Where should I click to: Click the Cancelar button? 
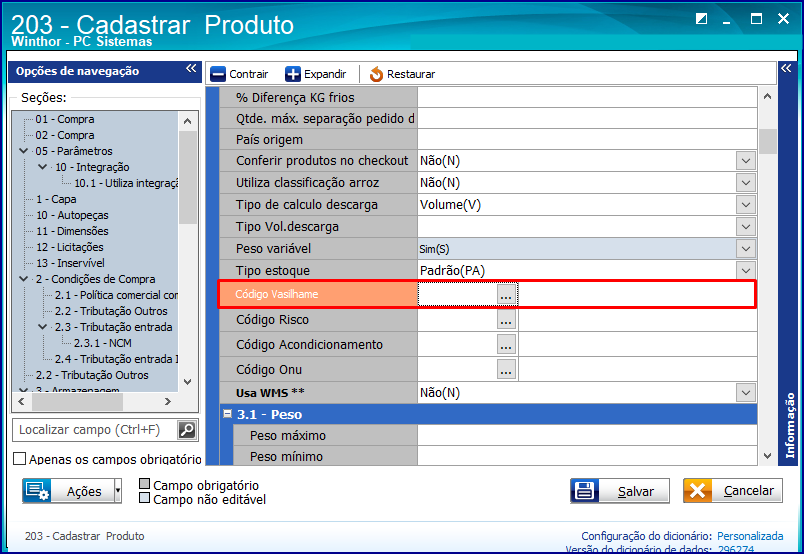(x=733, y=491)
